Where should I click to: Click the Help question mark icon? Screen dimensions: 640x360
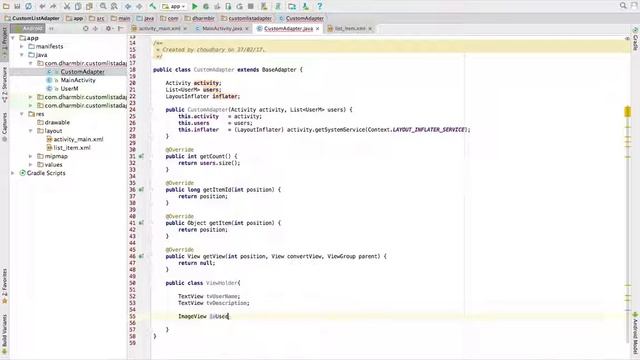[320, 6]
